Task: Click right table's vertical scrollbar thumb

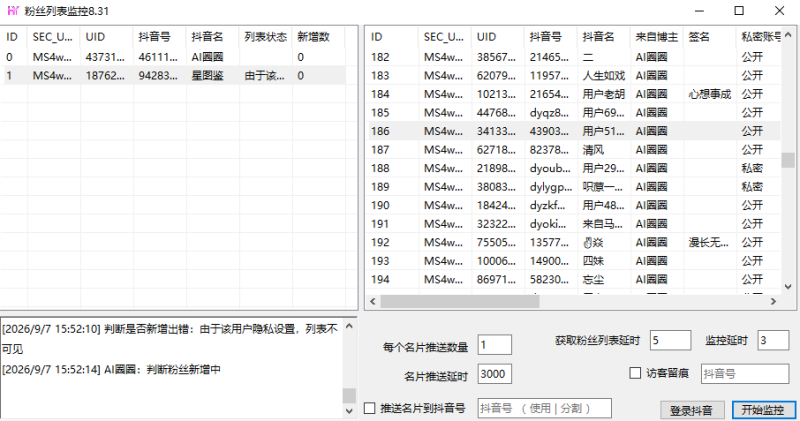Action: [x=788, y=160]
